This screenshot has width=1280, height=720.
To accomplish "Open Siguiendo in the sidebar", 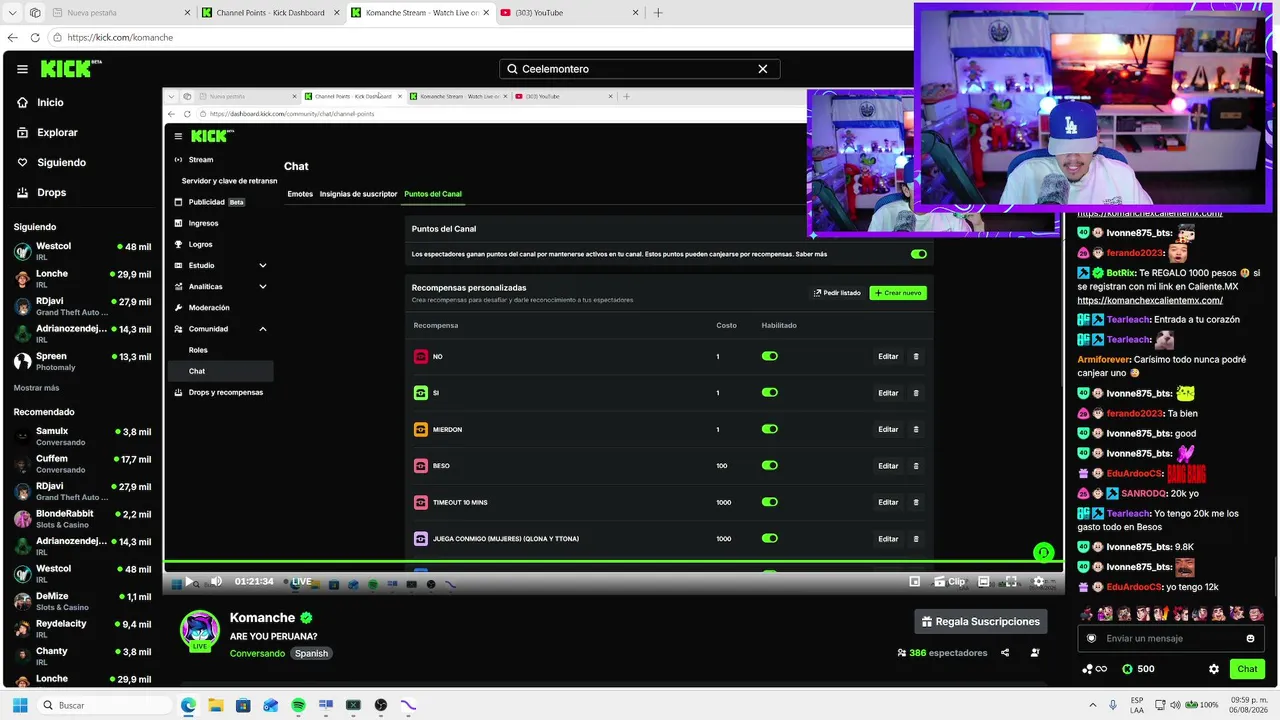I will [51, 162].
